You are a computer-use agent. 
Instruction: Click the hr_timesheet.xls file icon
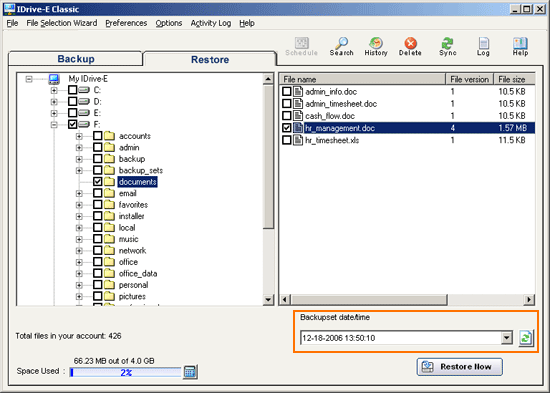(298, 140)
